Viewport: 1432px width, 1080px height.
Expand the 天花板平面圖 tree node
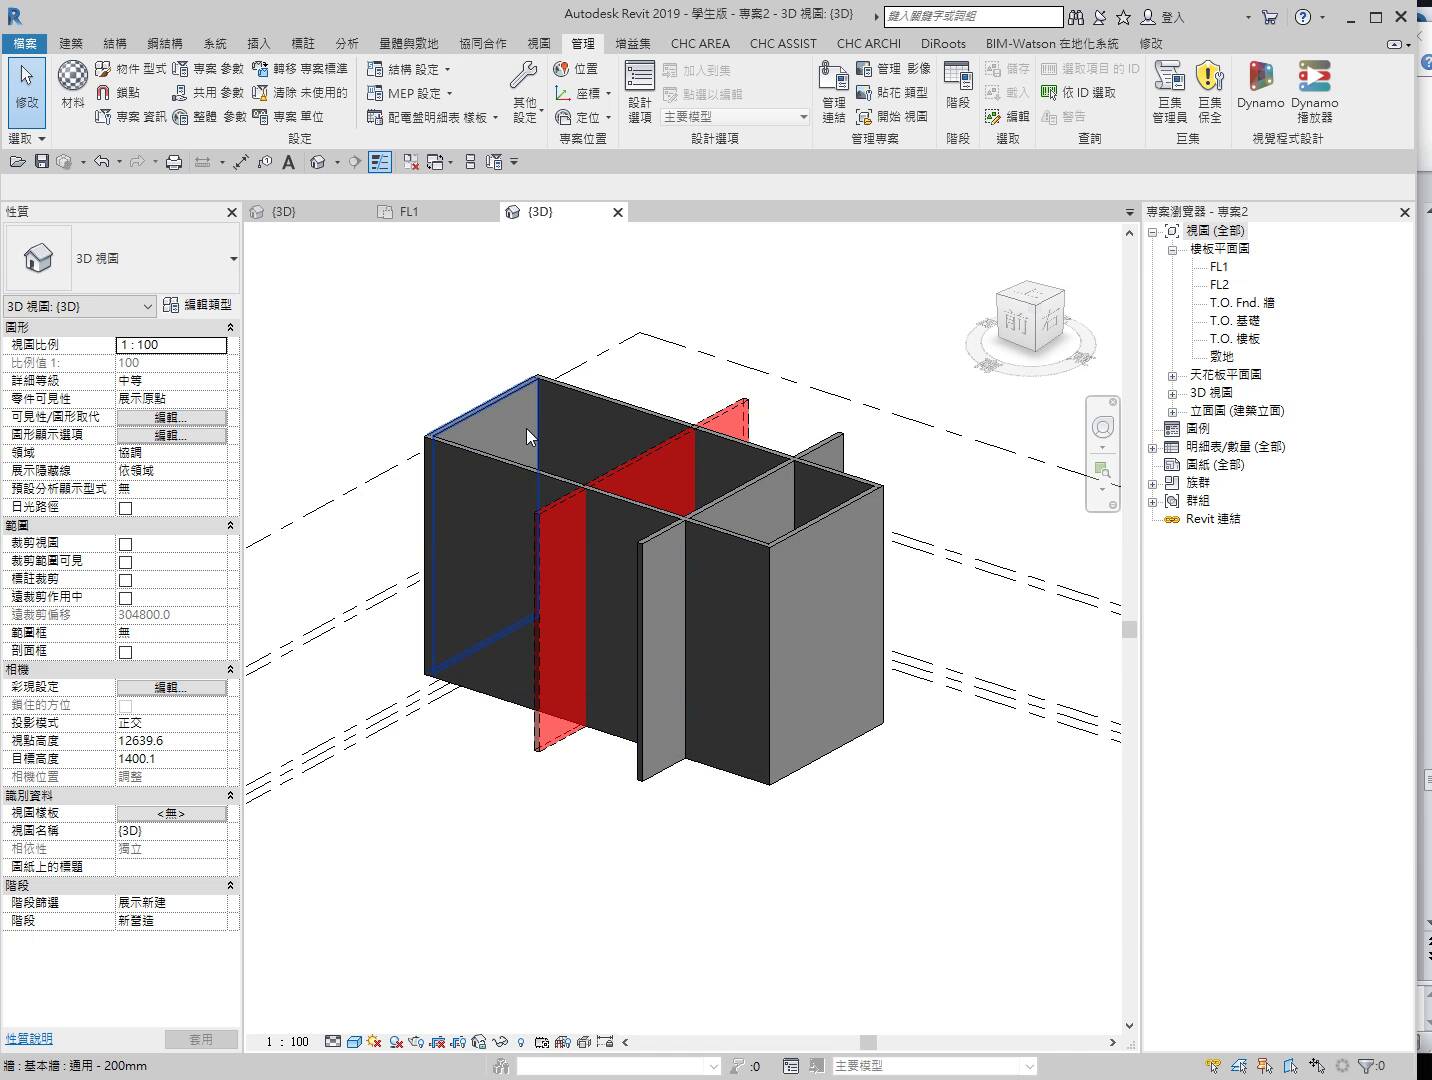click(1172, 375)
